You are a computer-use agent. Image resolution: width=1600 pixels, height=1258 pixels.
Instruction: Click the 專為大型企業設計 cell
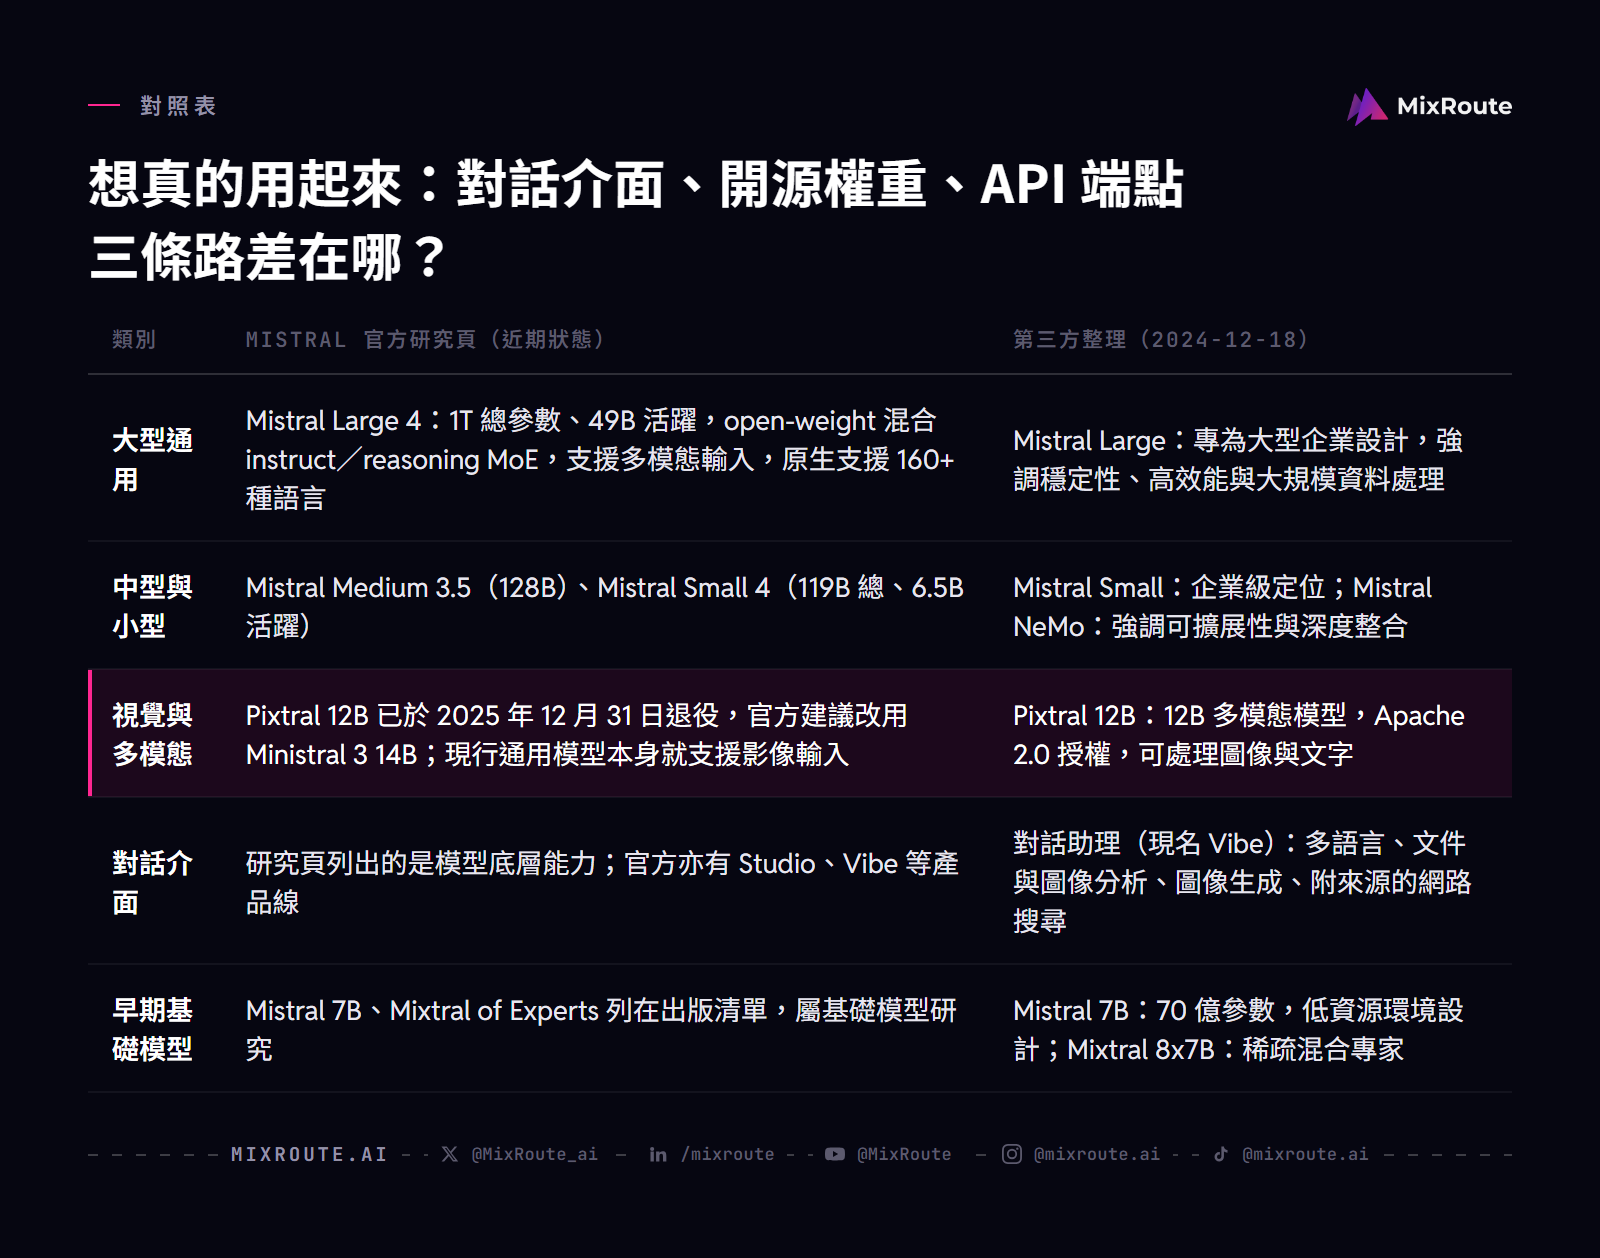tap(1238, 459)
